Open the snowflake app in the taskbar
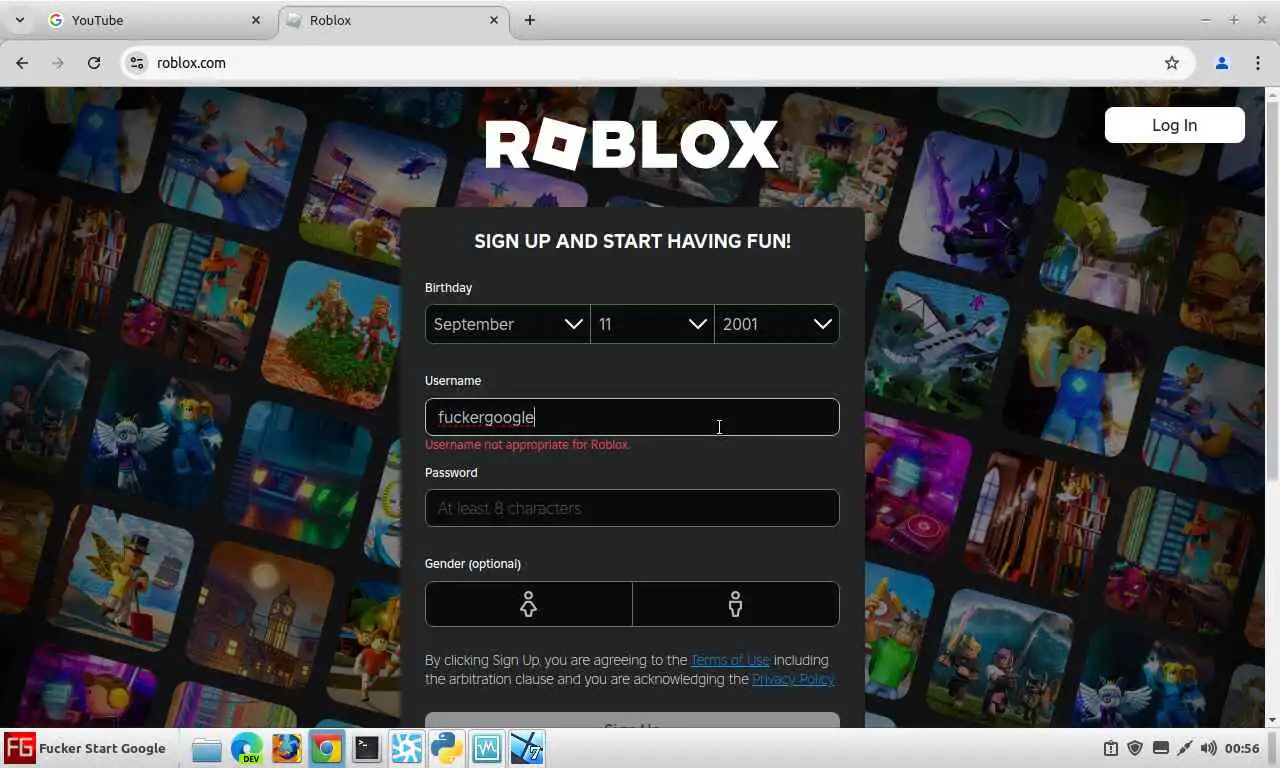Image resolution: width=1280 pixels, height=768 pixels. point(407,748)
